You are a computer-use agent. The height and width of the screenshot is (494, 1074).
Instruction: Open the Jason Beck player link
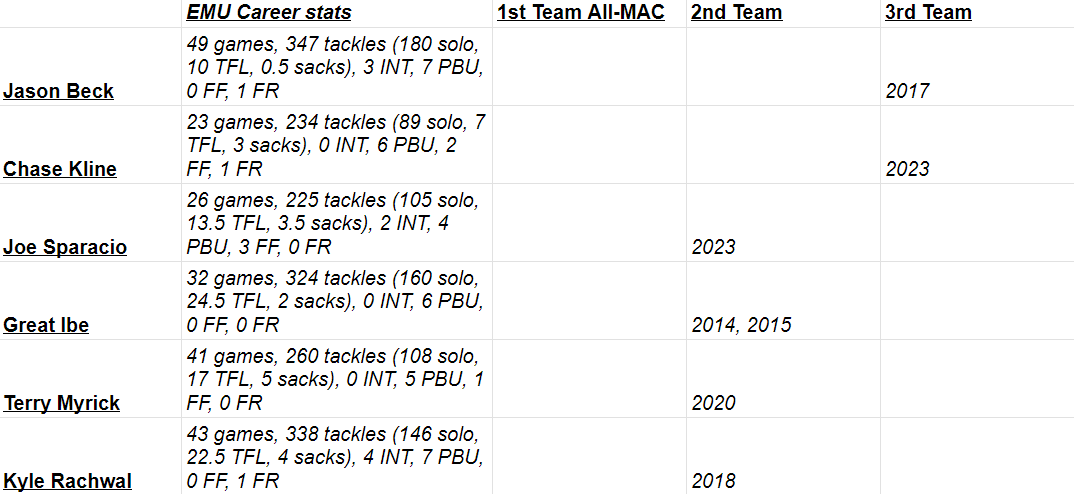58,91
